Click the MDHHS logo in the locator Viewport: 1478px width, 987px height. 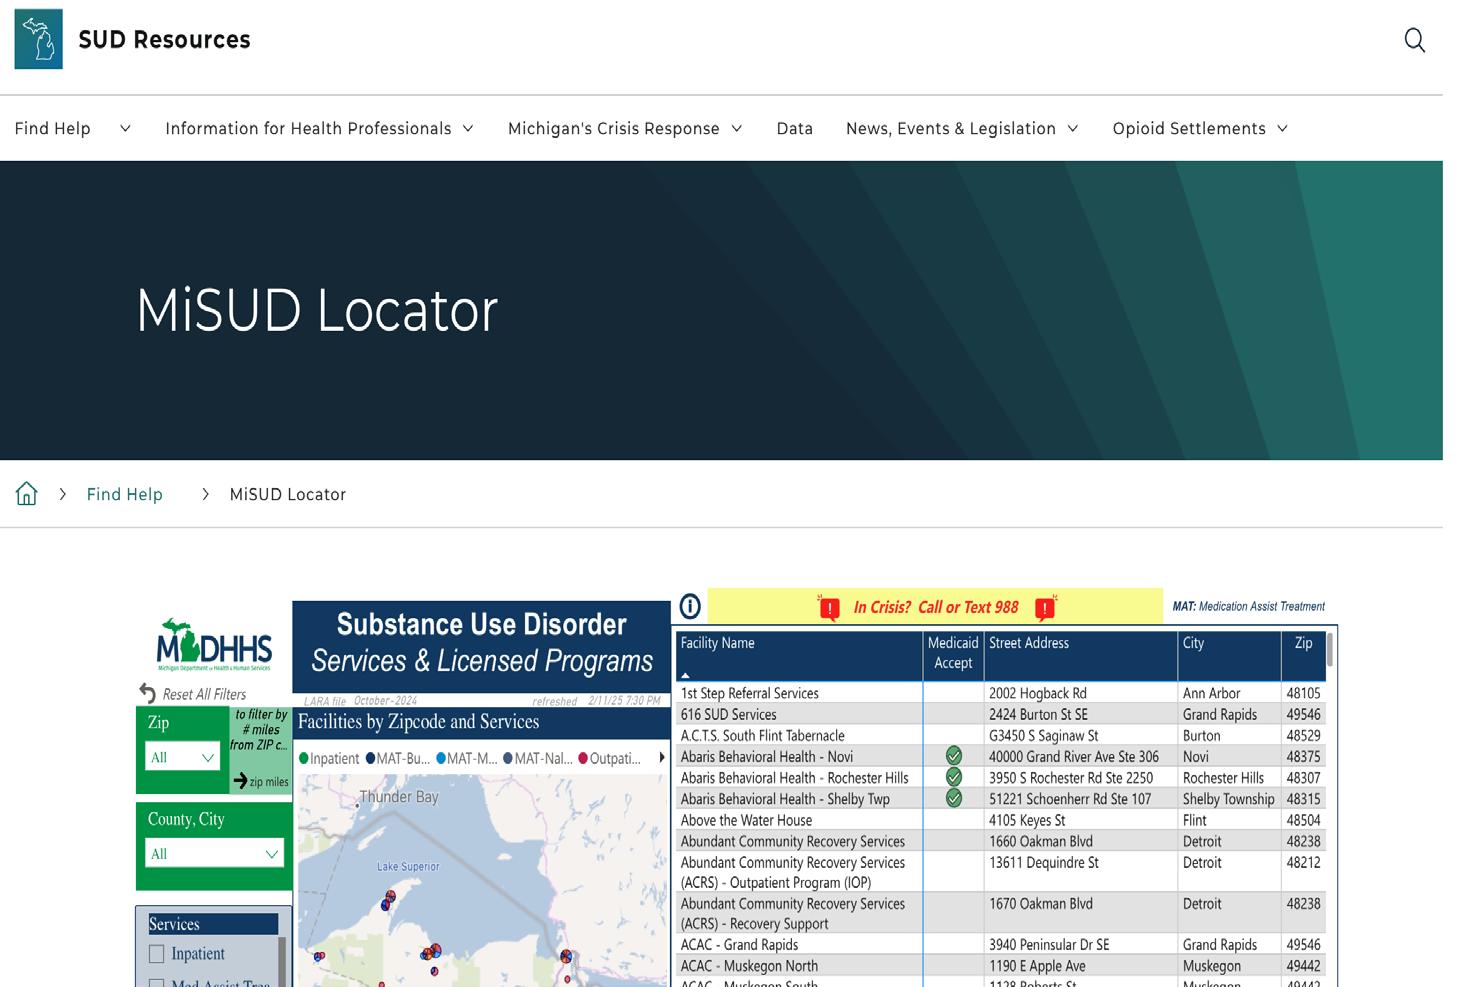coord(214,644)
